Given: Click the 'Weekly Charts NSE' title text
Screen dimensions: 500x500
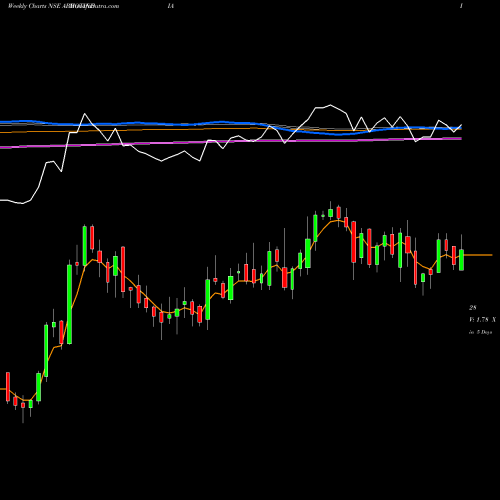Looking at the screenshot, I should [x=34, y=6].
